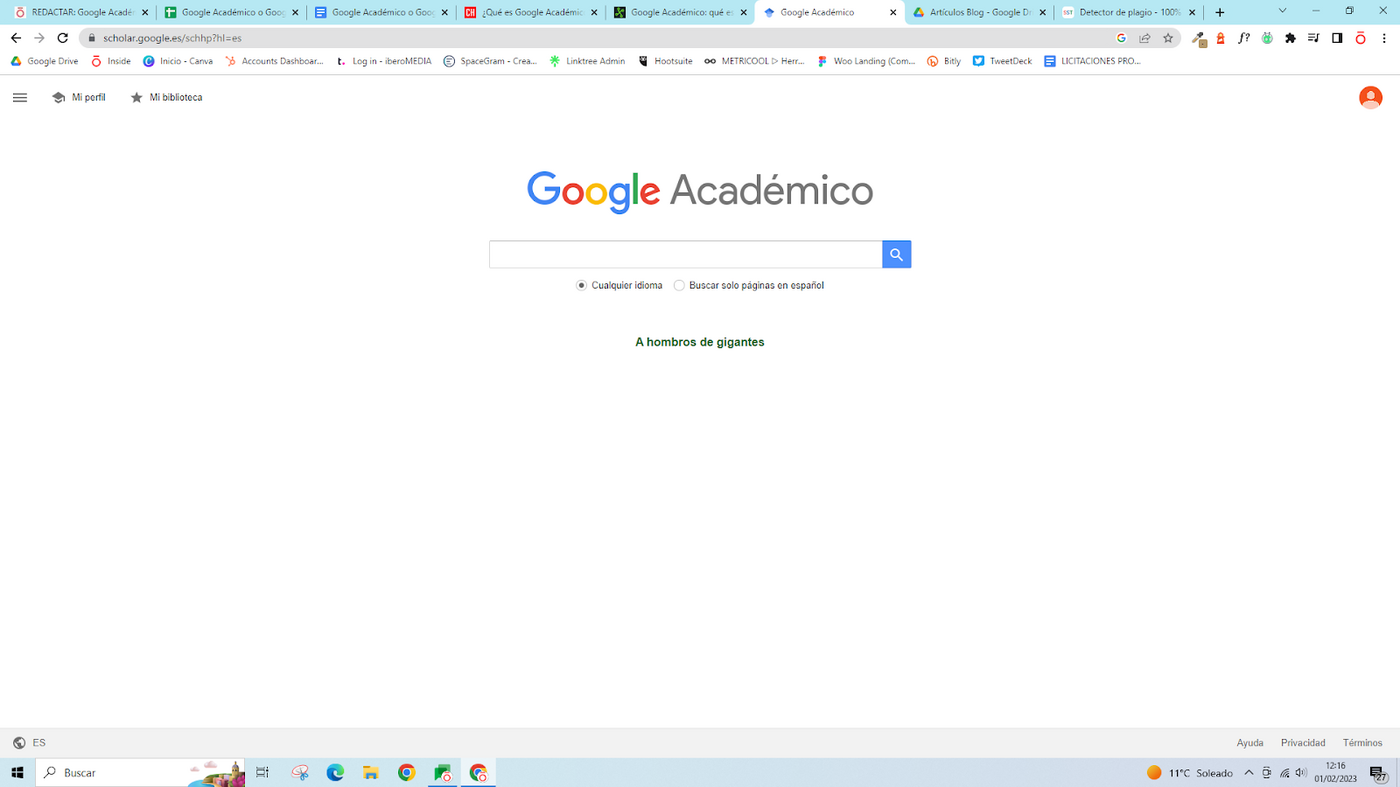The height and width of the screenshot is (787, 1400).
Task: Open the Woo Landing bookmark
Action: click(866, 61)
